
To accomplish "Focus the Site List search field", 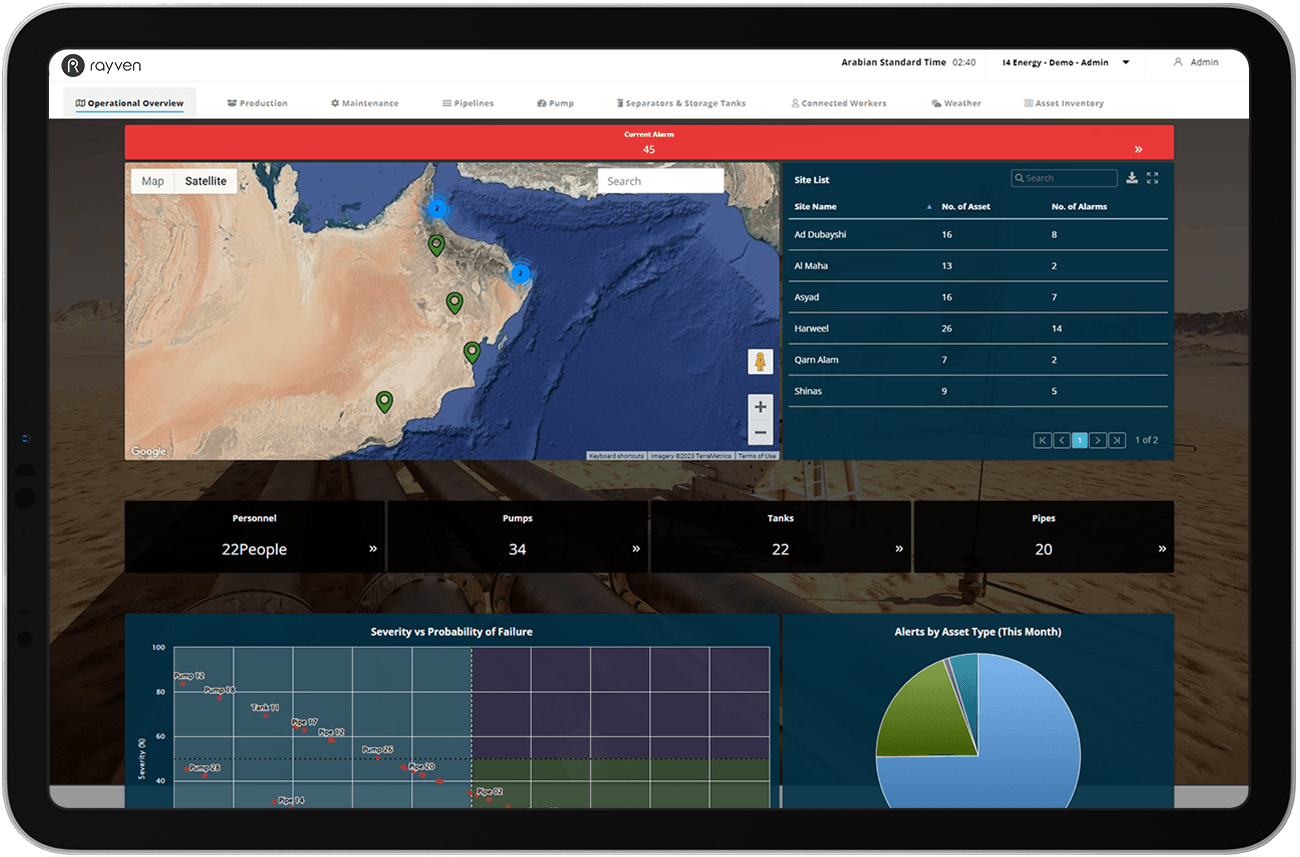I will [x=1064, y=178].
